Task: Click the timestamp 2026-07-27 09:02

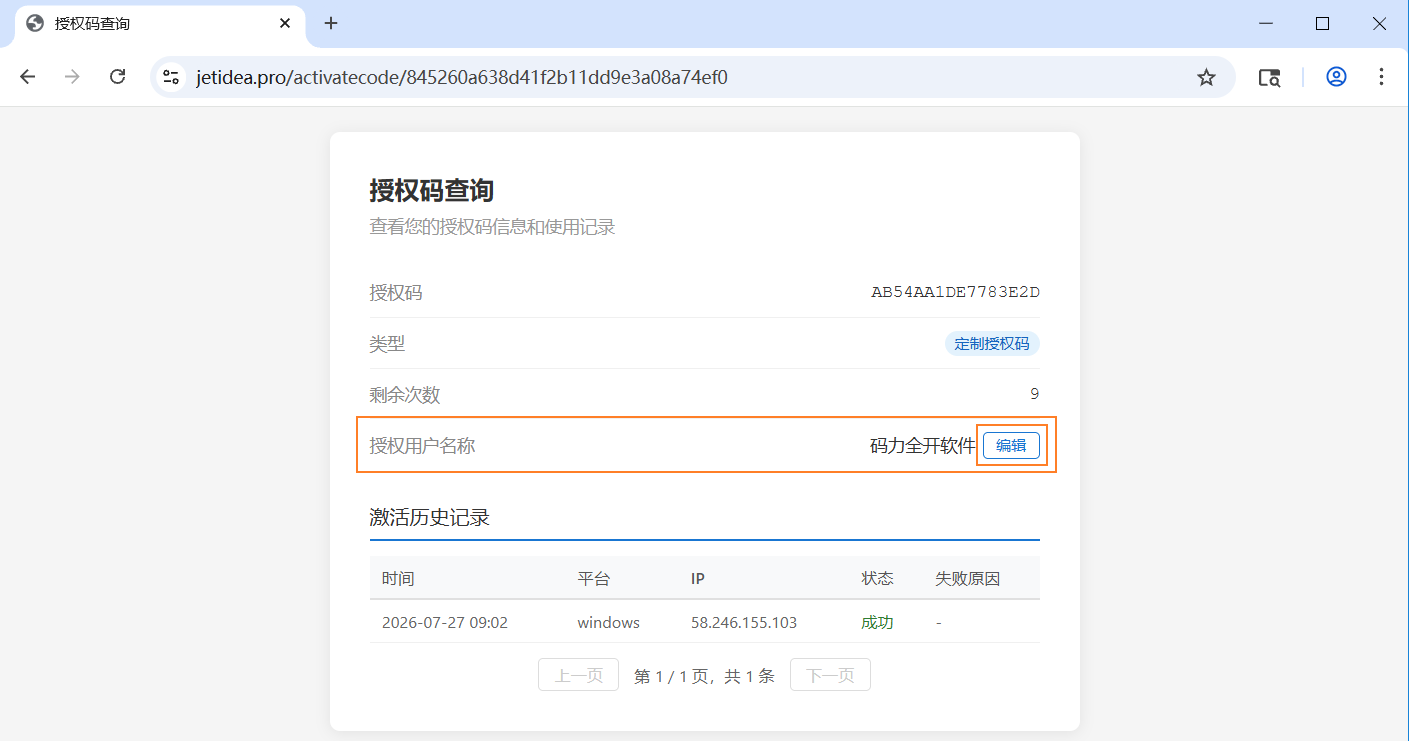Action: pyautogui.click(x=445, y=622)
